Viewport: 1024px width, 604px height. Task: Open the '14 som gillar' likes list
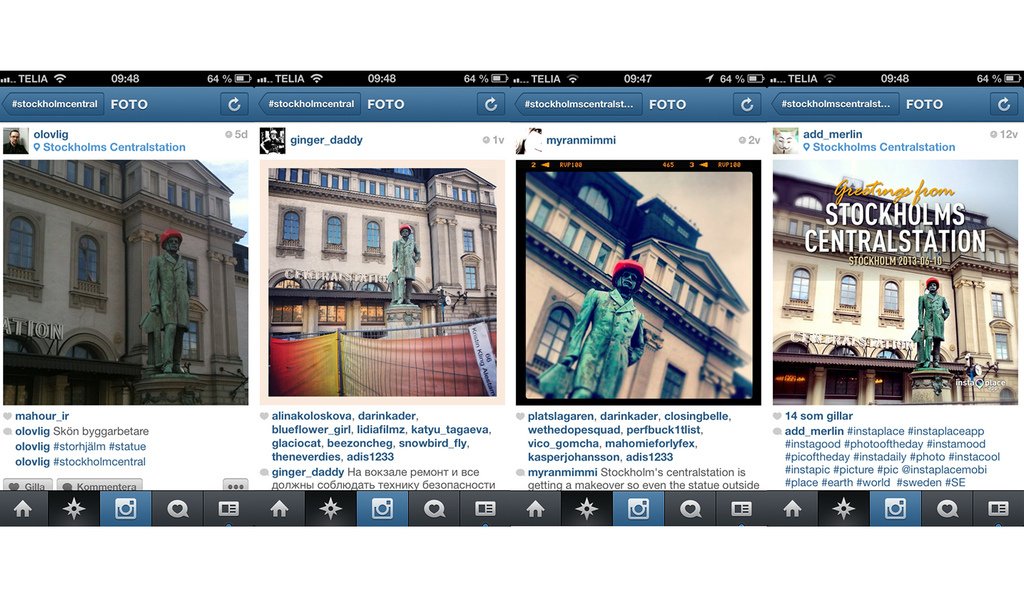(818, 415)
